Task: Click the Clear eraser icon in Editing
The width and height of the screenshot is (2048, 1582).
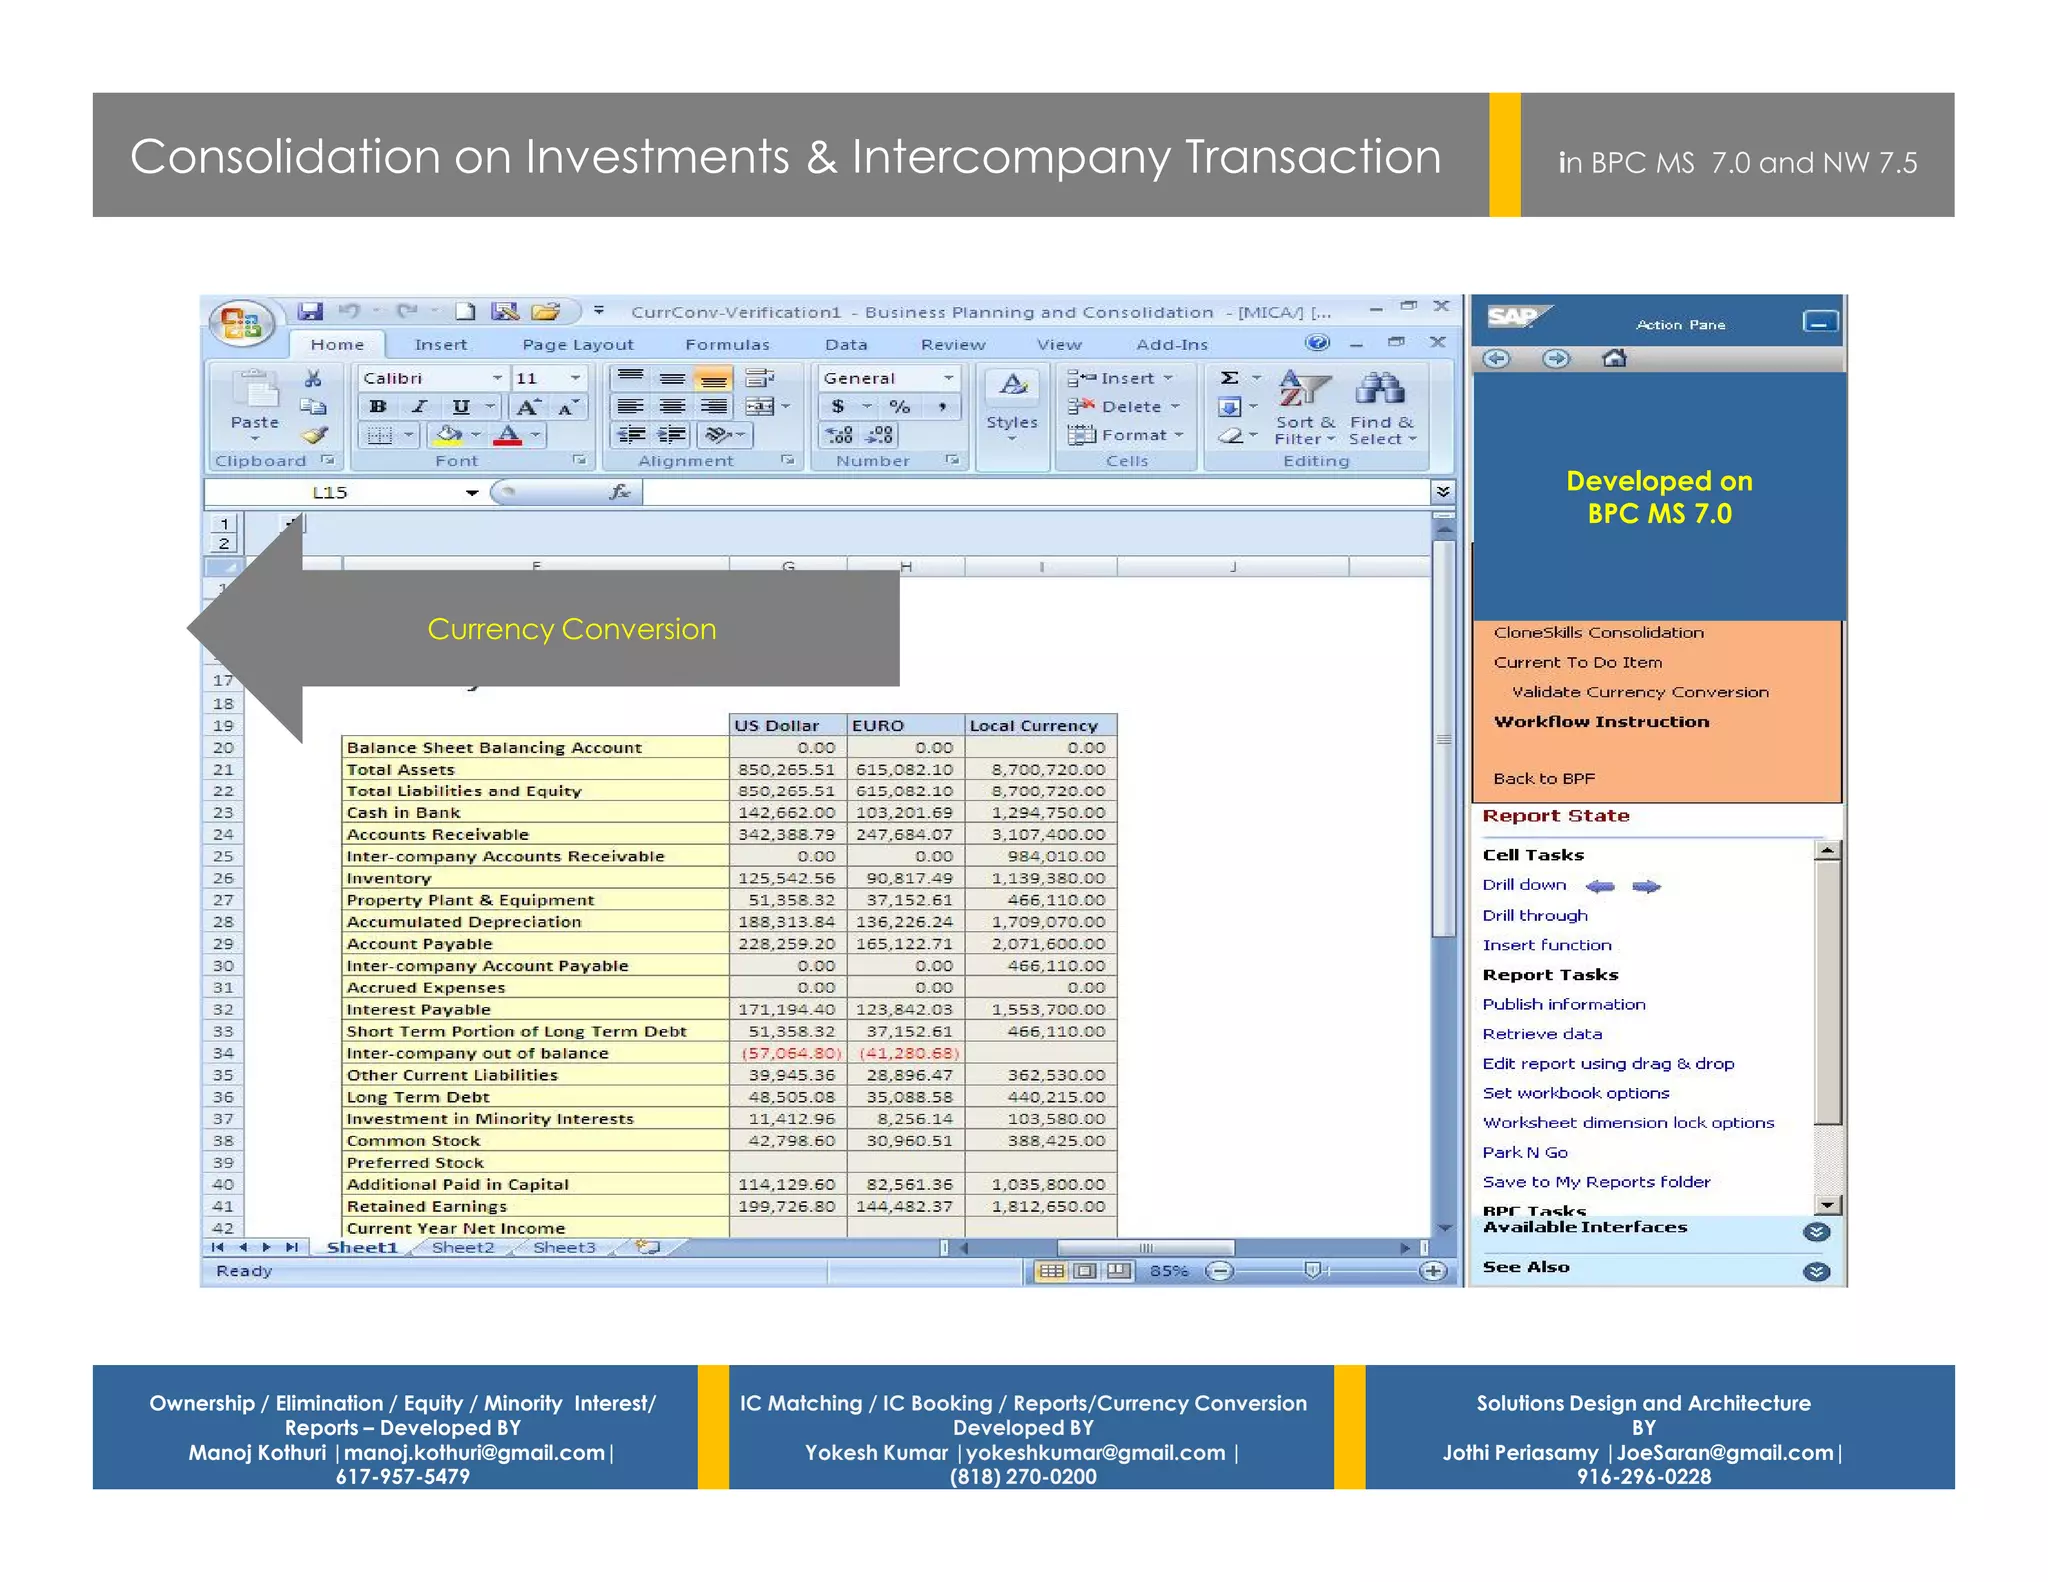Action: 1230,435
